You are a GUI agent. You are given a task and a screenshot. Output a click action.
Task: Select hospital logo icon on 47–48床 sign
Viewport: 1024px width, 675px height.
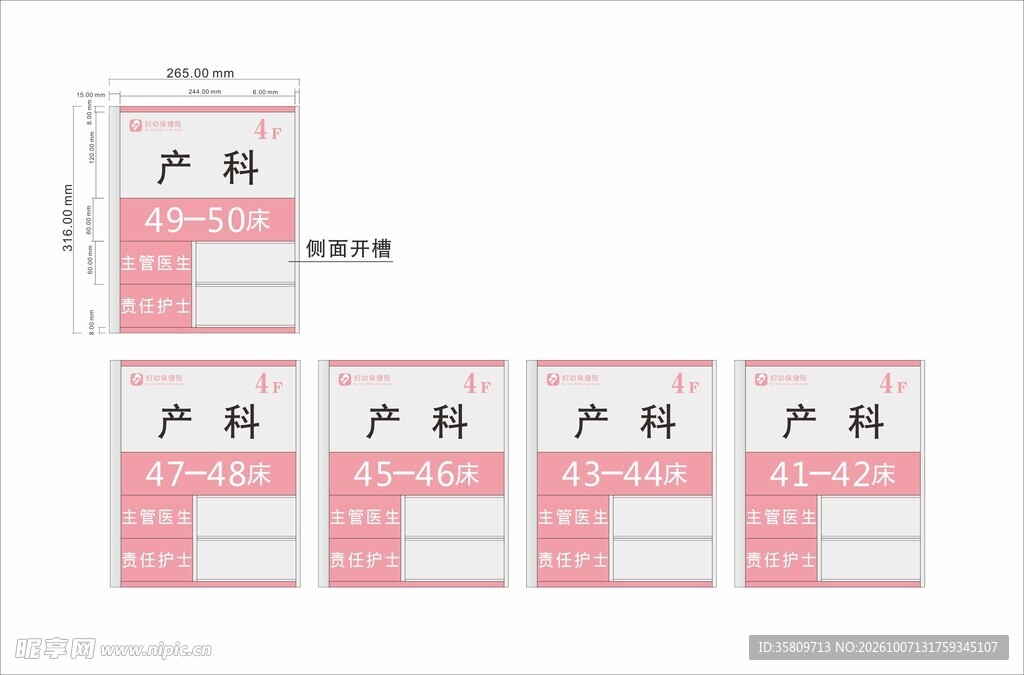(x=136, y=379)
